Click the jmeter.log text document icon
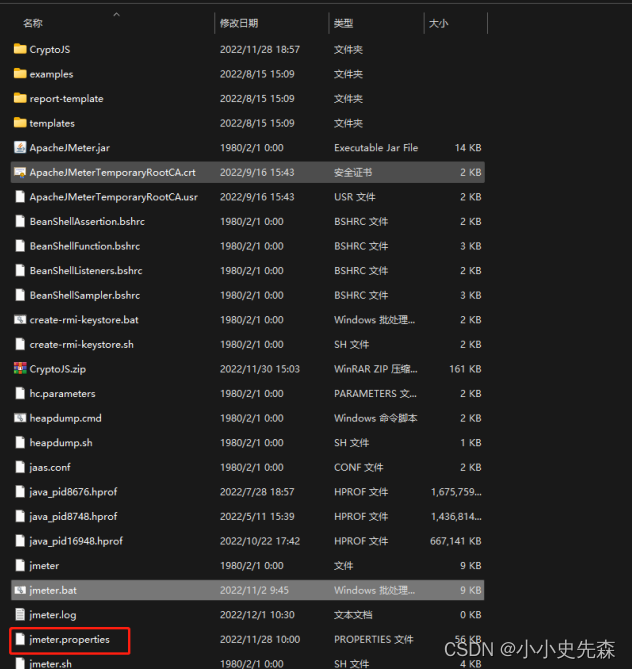The height and width of the screenshot is (670, 632). [x=20, y=614]
